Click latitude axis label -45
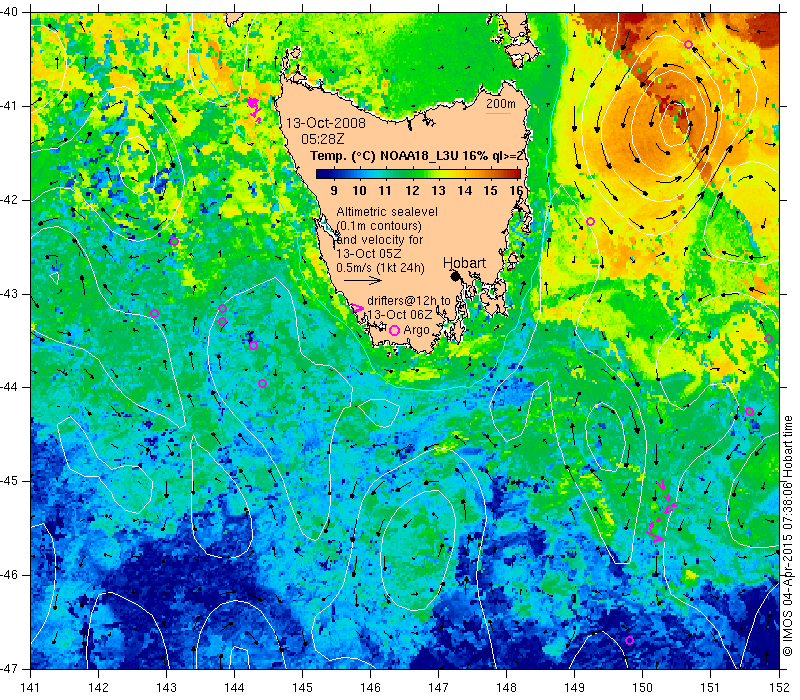This screenshot has width=800, height=700. click(x=9, y=481)
